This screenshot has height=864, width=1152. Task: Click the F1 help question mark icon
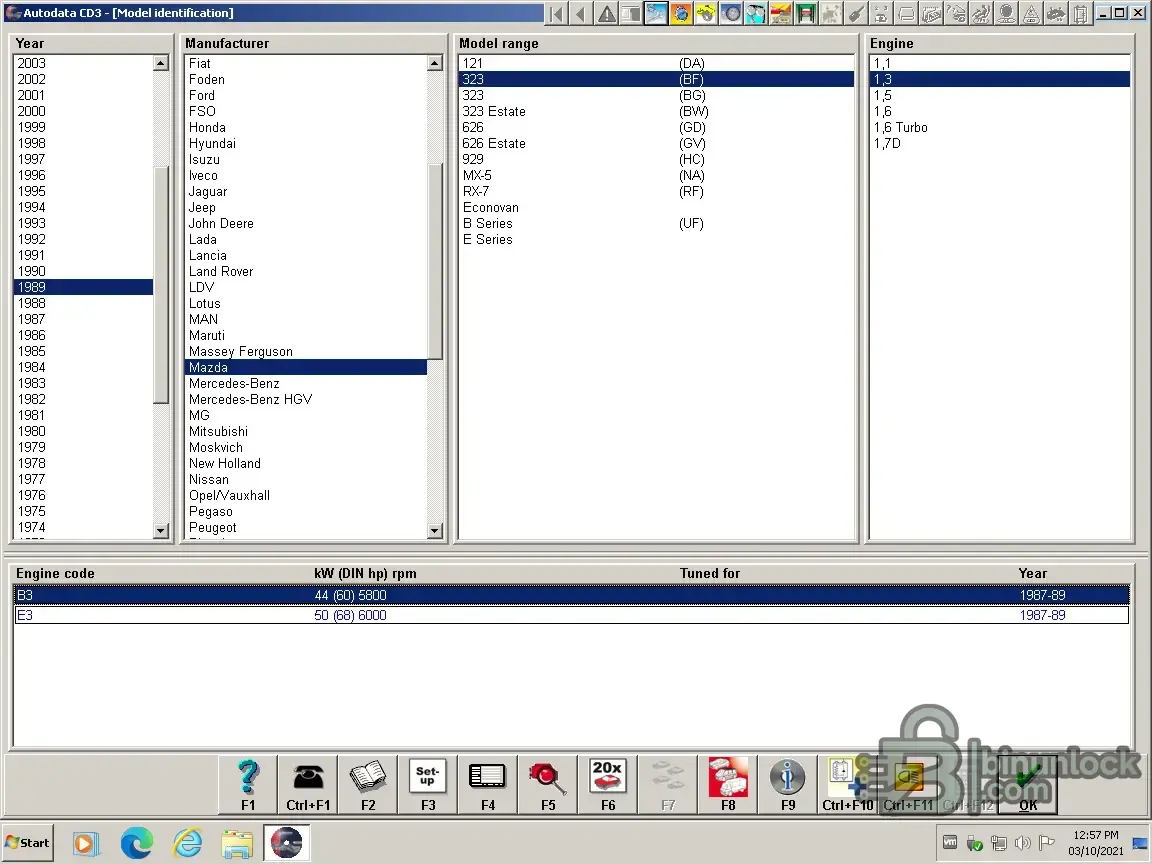click(x=248, y=784)
